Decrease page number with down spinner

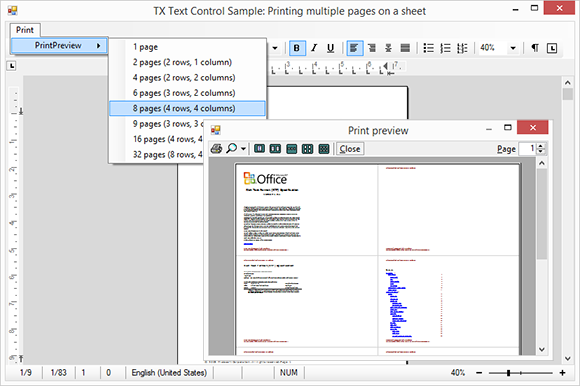[x=541, y=152]
